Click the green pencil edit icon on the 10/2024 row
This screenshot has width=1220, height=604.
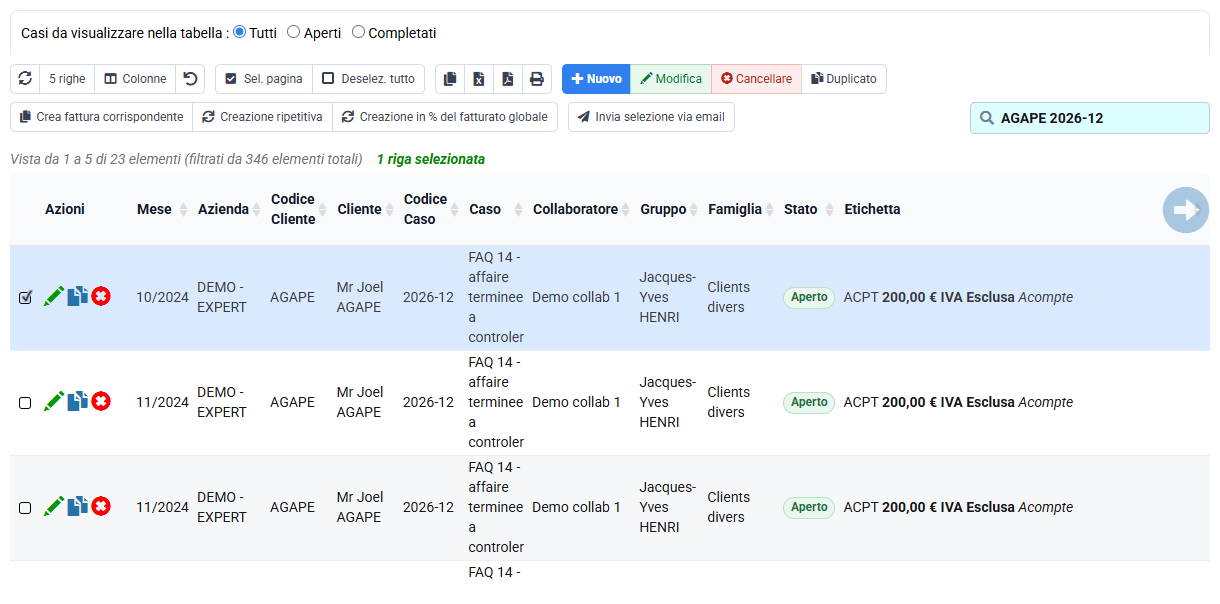coord(54,297)
